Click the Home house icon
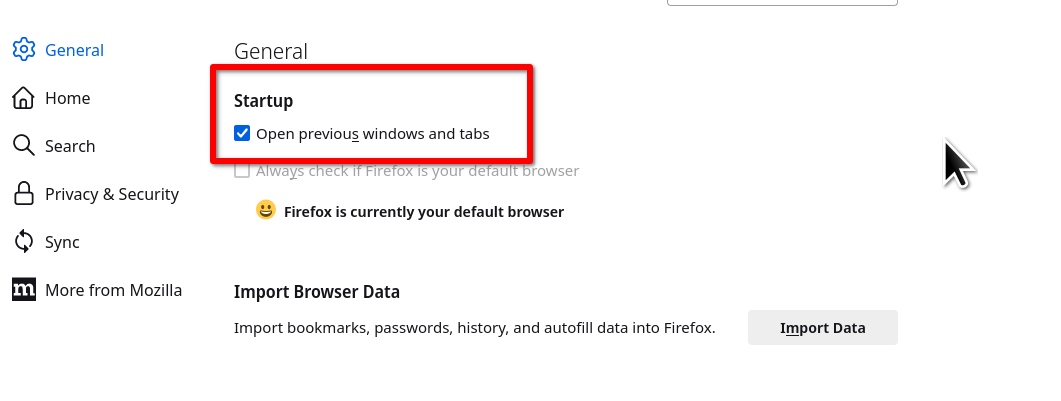This screenshot has height=401, width=1061. click(x=24, y=98)
